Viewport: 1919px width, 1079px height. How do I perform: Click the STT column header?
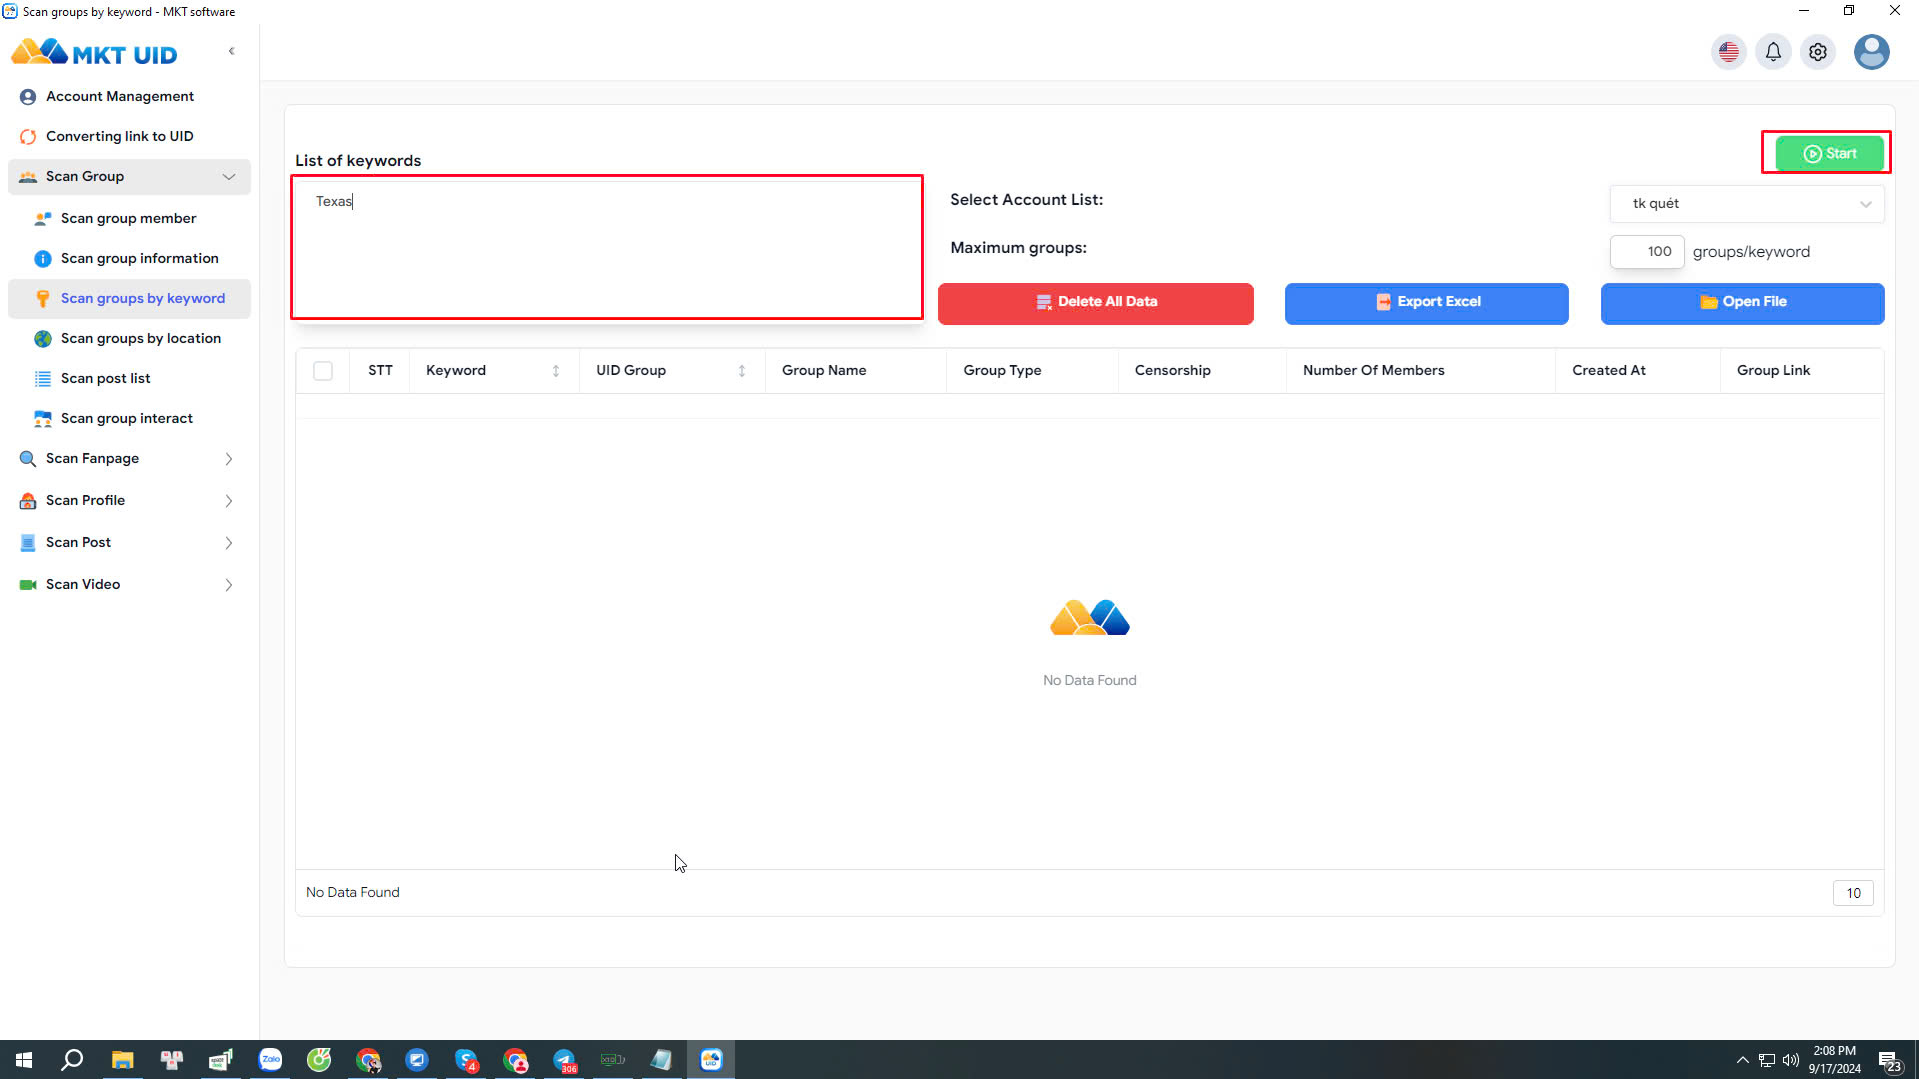[x=380, y=370]
